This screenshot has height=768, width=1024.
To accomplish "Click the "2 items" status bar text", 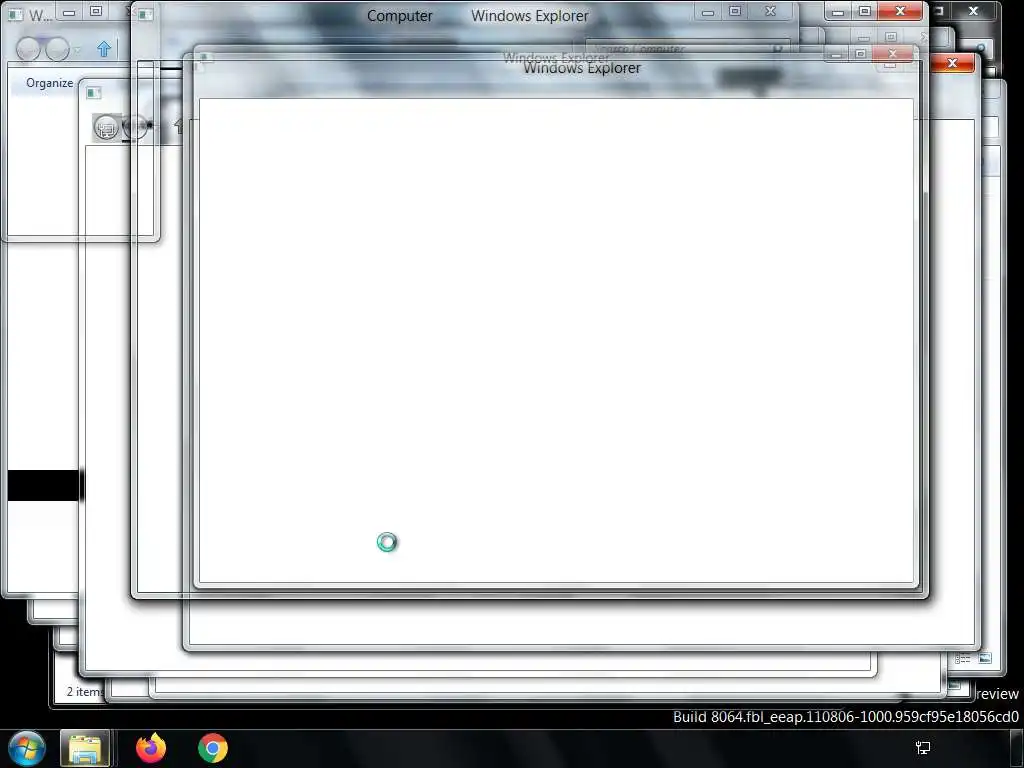I will [85, 692].
